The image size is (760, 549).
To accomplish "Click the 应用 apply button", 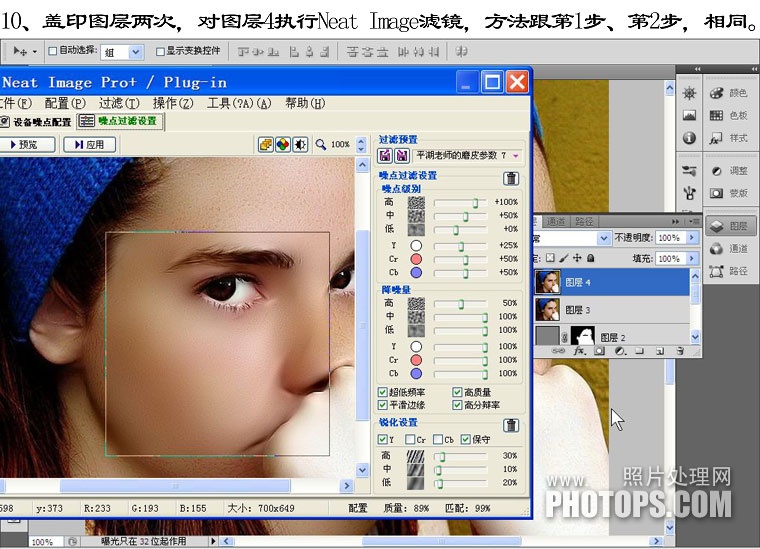I will pos(90,144).
